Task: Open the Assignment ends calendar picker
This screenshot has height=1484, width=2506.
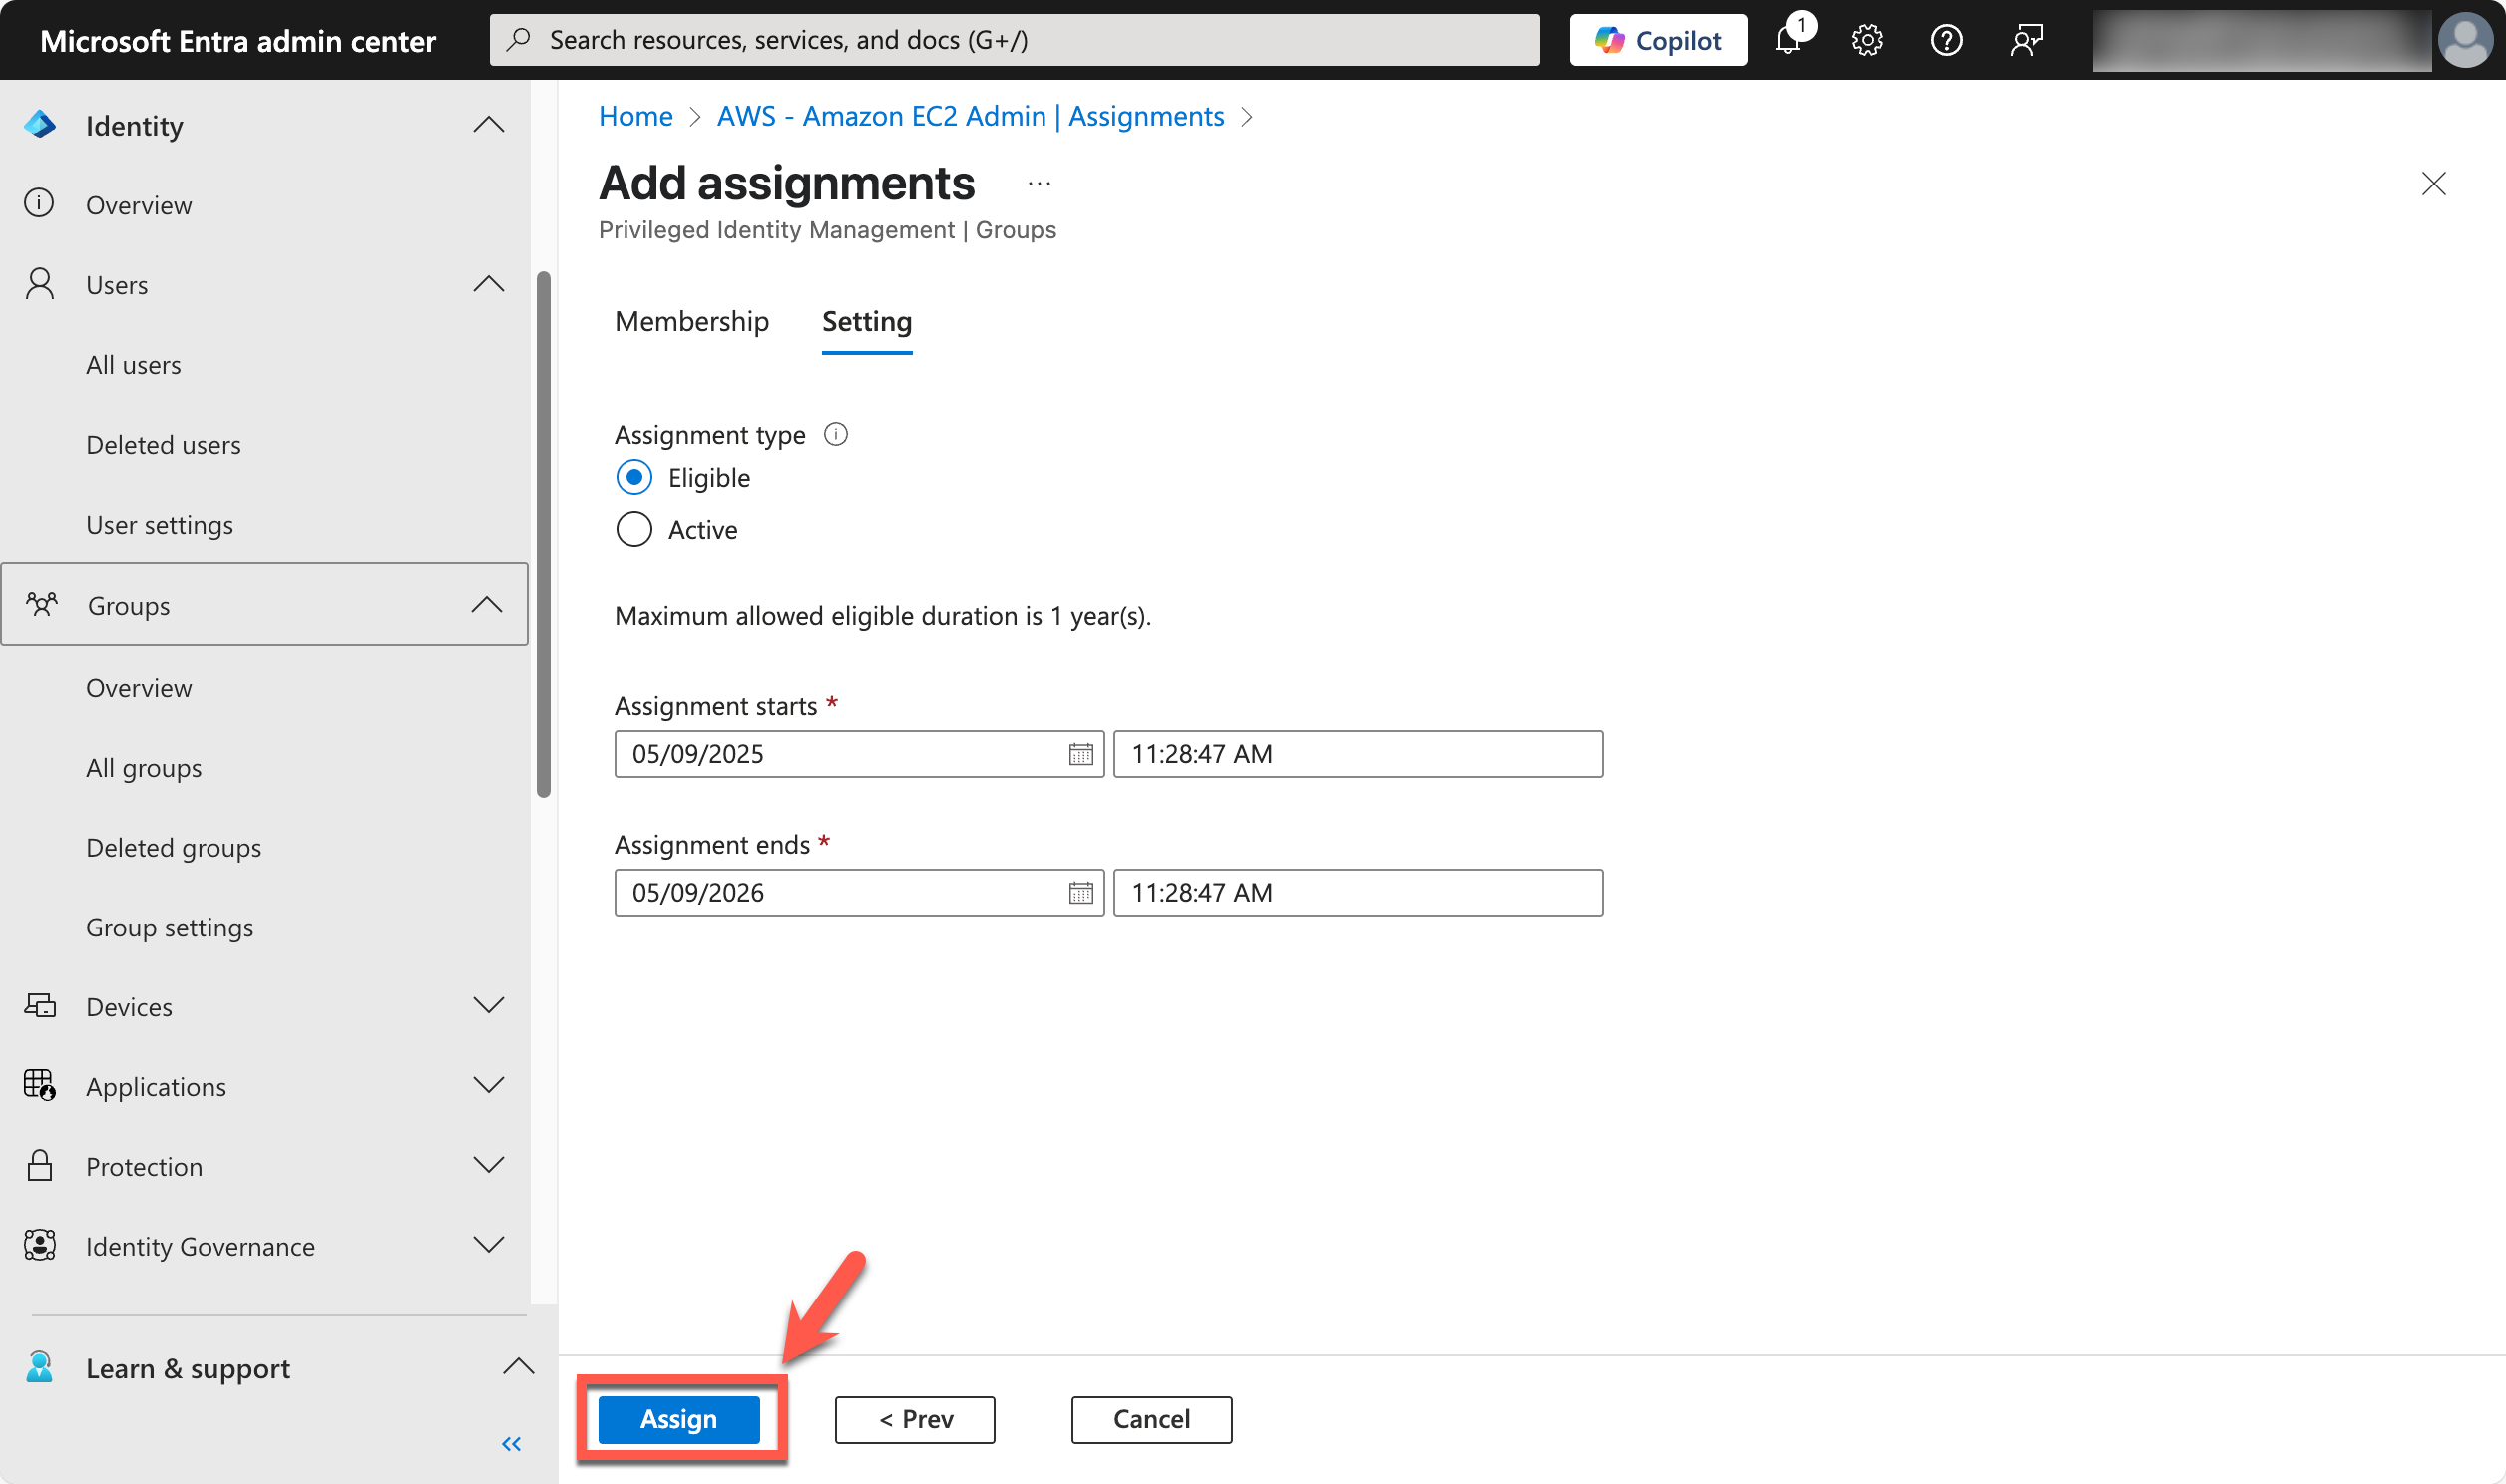Action: coord(1081,892)
